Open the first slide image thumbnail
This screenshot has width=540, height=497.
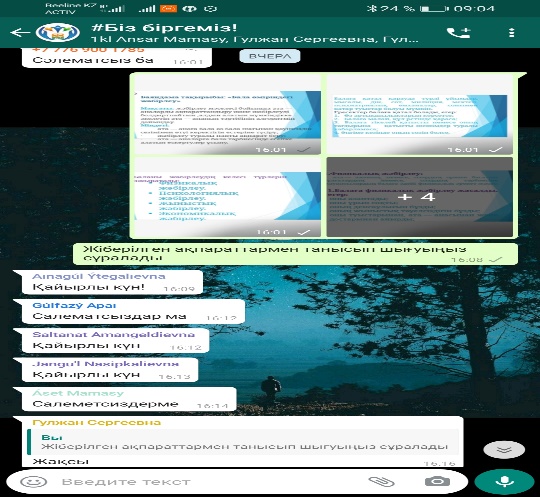228,115
